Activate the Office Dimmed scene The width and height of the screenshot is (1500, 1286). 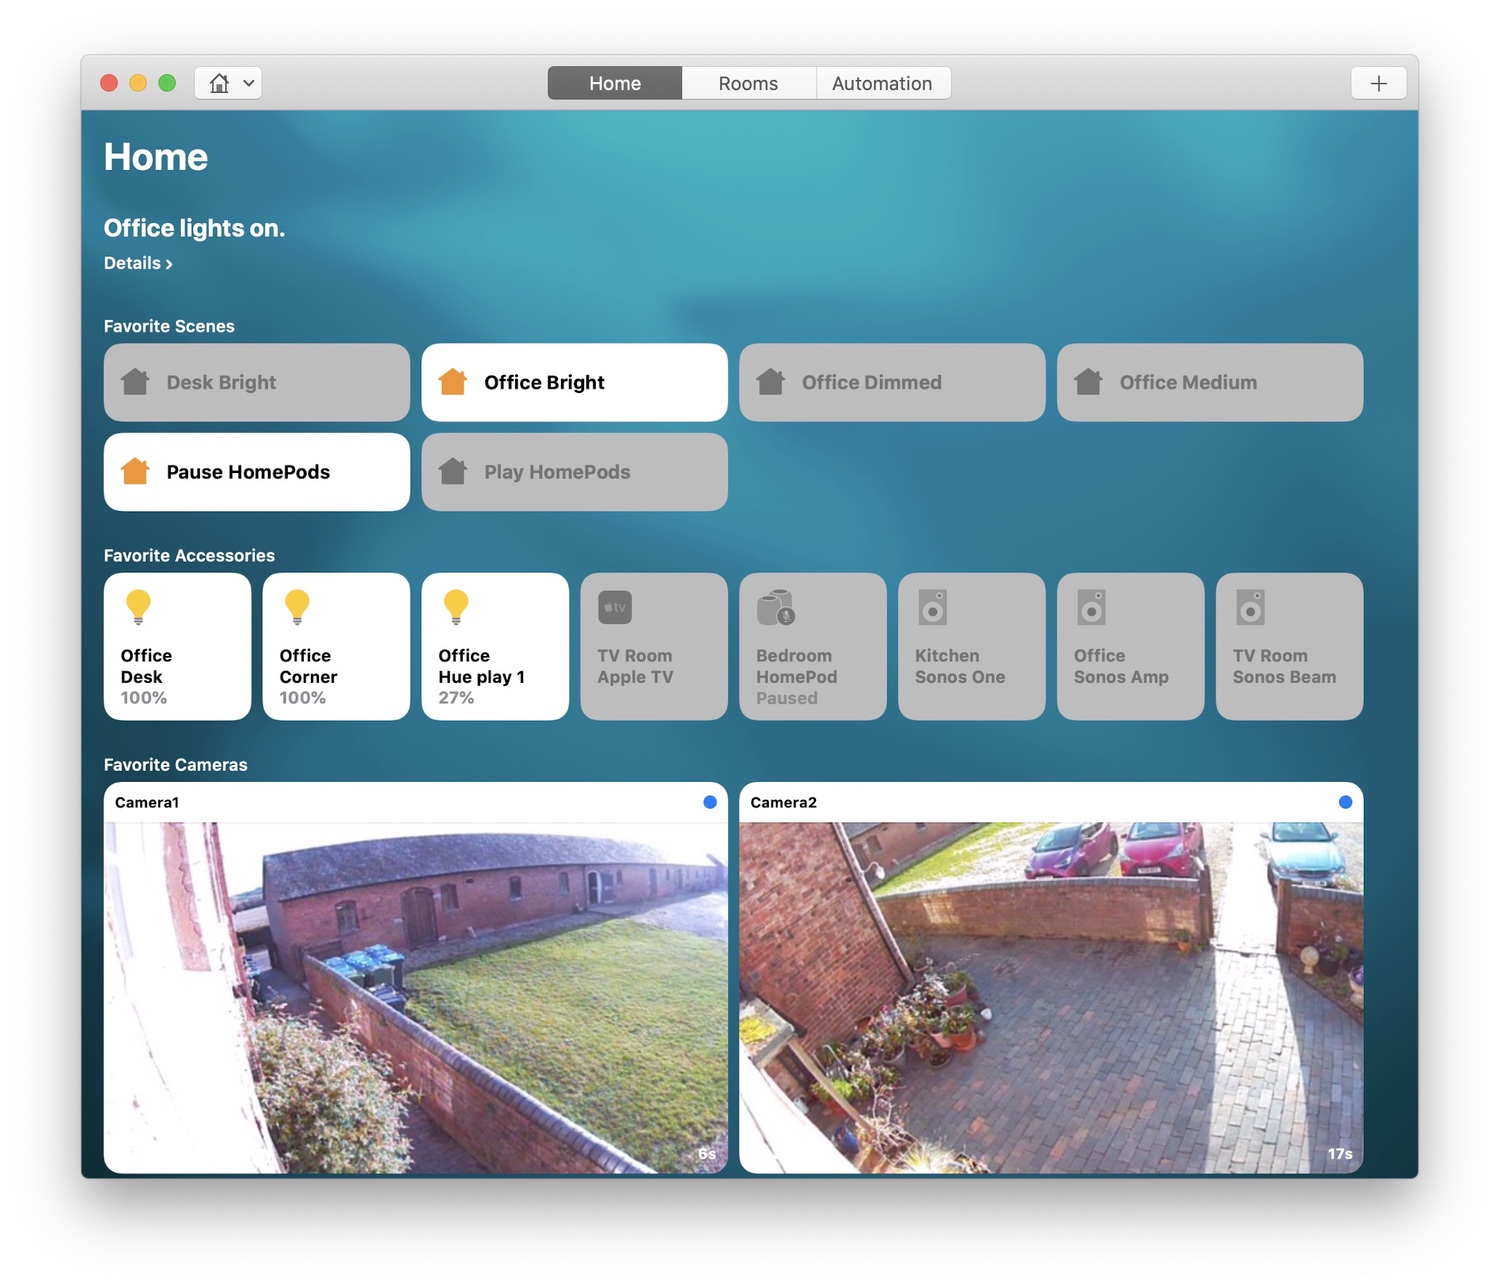pyautogui.click(x=892, y=382)
